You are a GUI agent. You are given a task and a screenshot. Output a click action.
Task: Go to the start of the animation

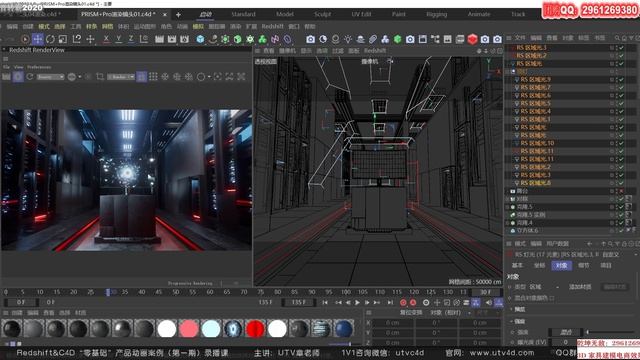pos(325,302)
